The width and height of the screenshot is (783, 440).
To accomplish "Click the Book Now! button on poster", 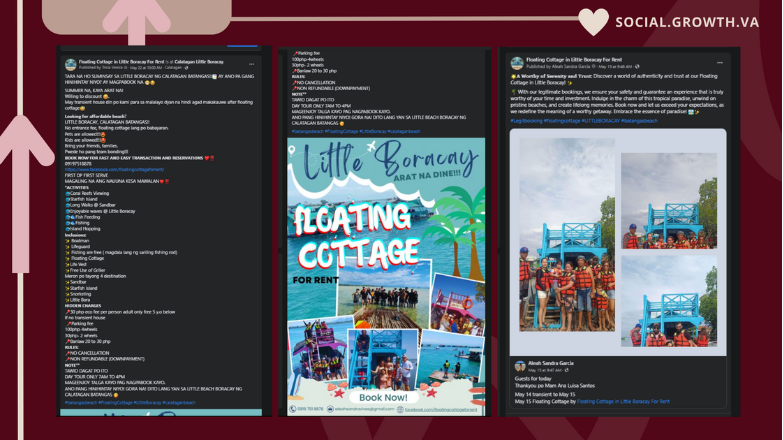I will (383, 398).
